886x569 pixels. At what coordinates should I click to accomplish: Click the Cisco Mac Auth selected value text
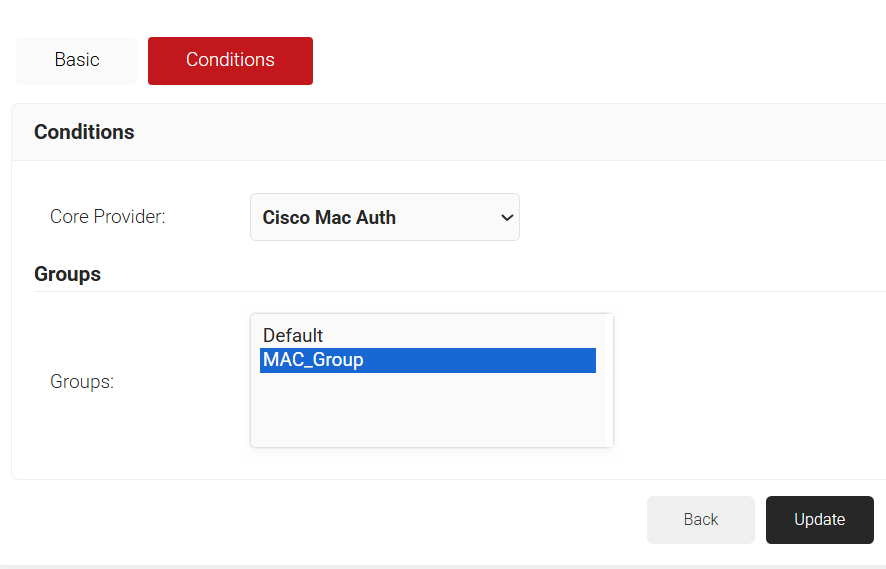(329, 217)
